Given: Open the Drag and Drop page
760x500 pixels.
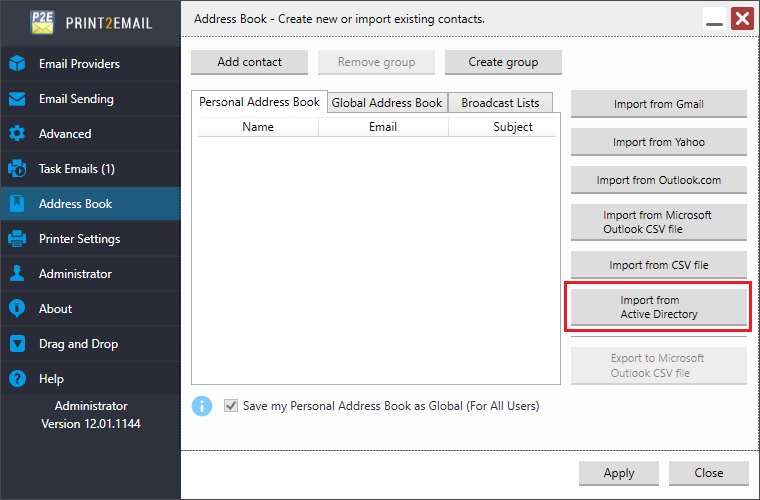Looking at the screenshot, I should point(91,344).
